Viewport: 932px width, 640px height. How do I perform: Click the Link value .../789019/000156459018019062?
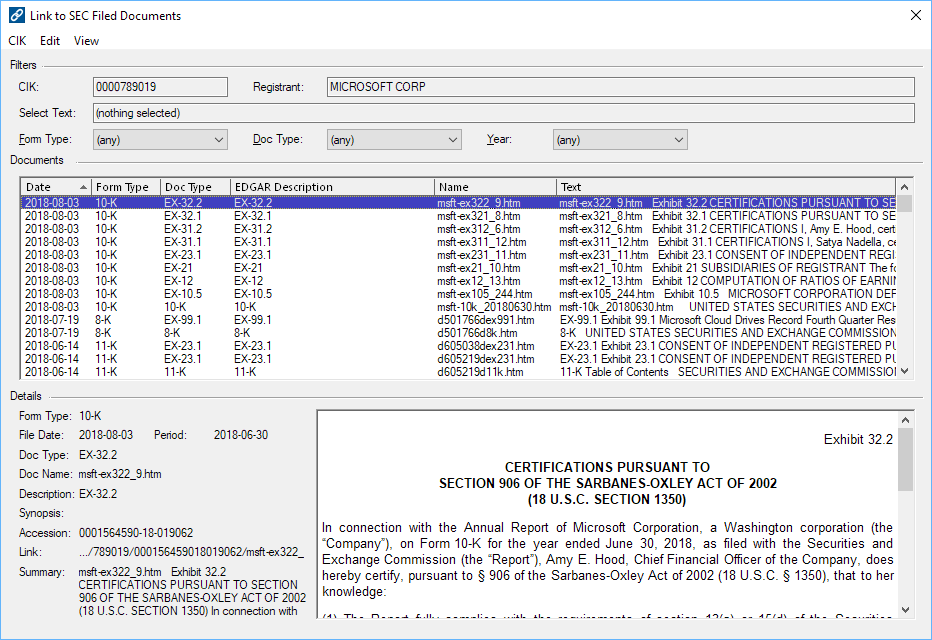click(x=191, y=552)
